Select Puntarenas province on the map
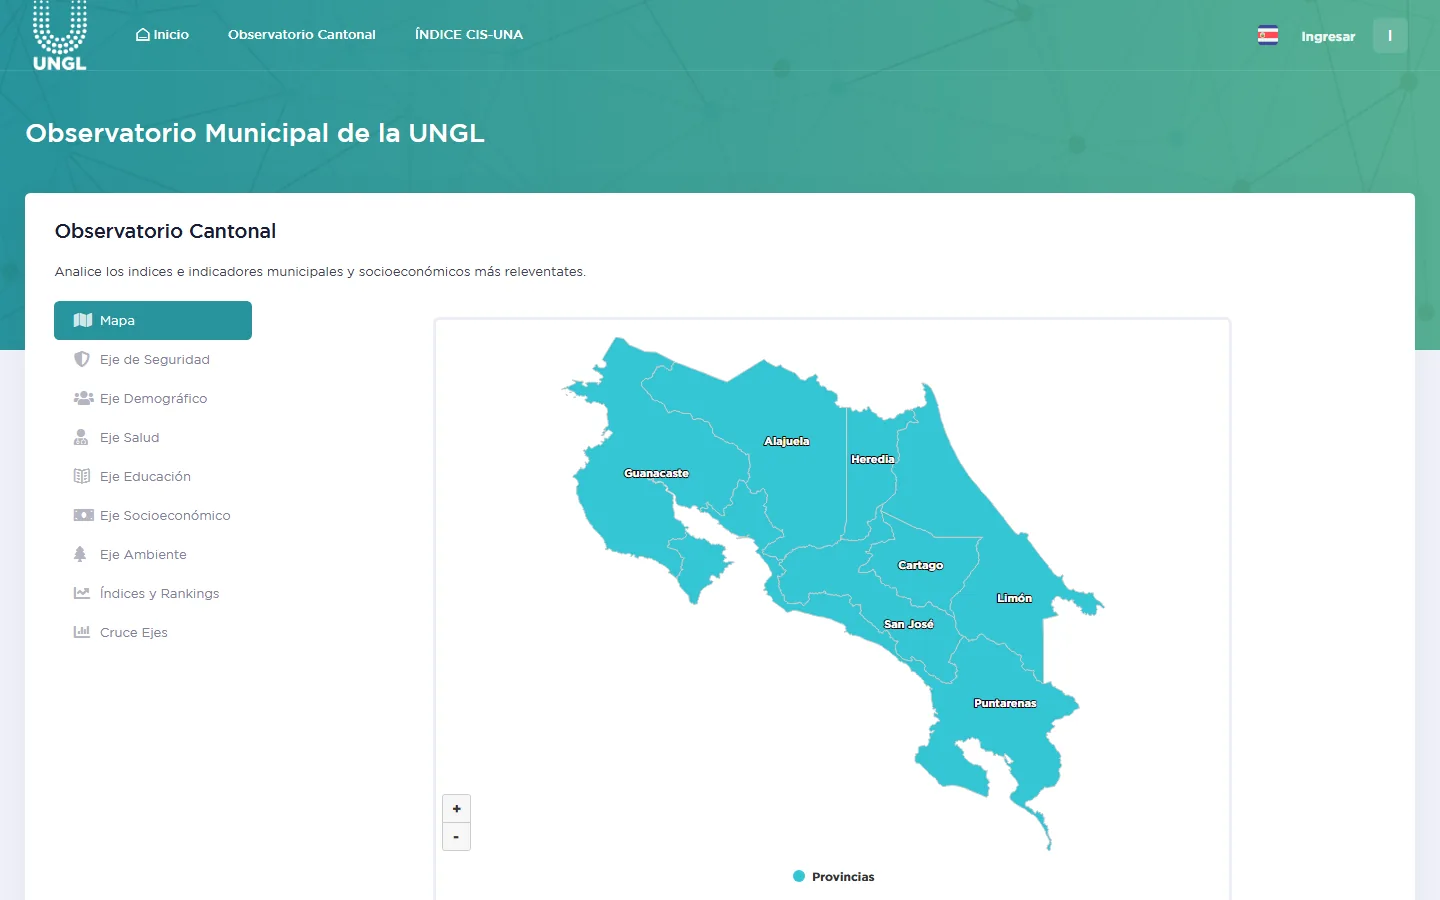This screenshot has width=1440, height=900. (1005, 703)
